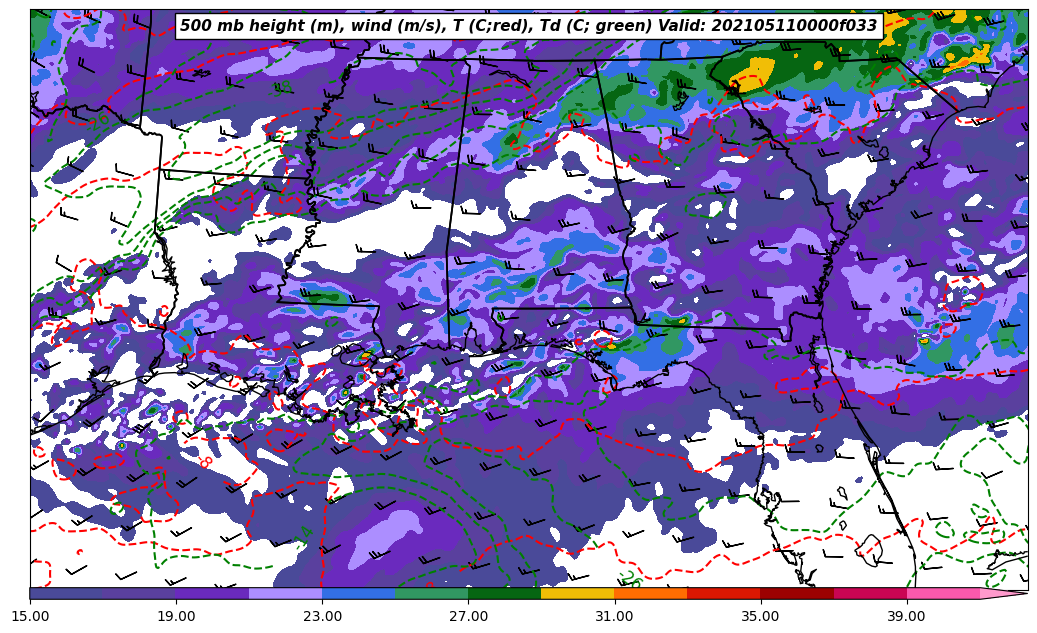Click the orange colorbar segment

coord(650,593)
